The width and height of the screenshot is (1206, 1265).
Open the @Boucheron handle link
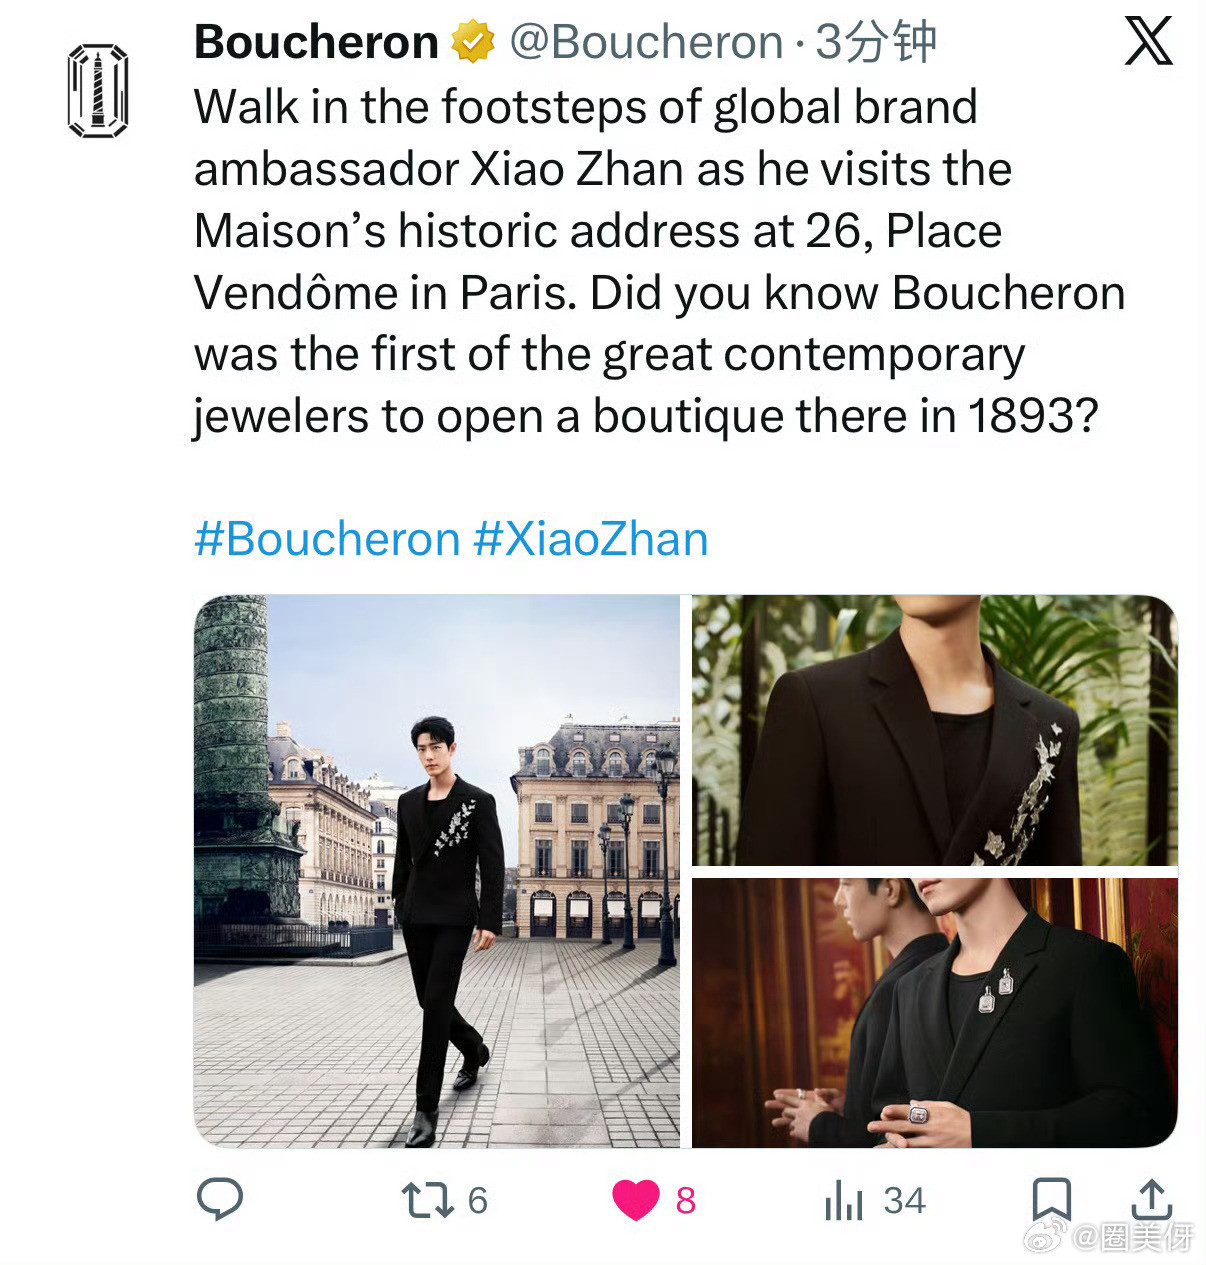pyautogui.click(x=646, y=43)
